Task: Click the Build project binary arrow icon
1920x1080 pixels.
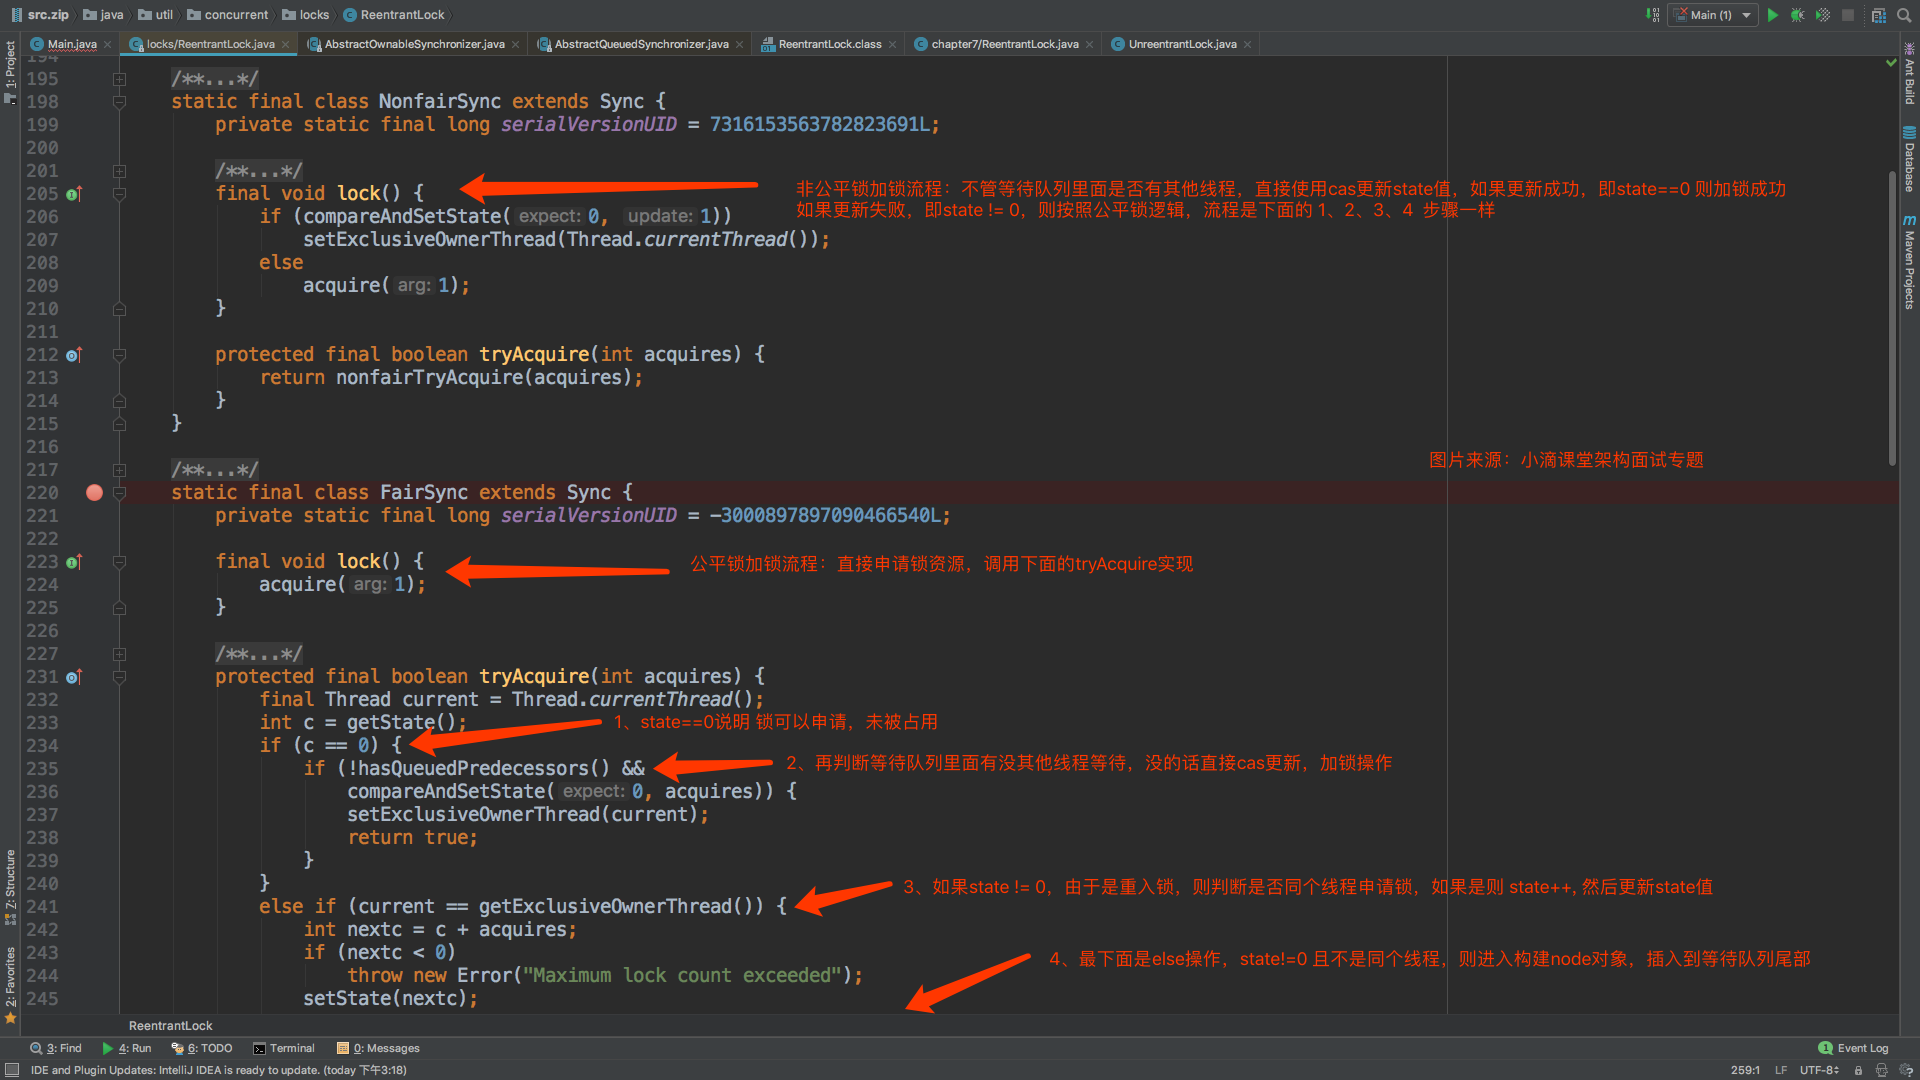Action: [1652, 15]
